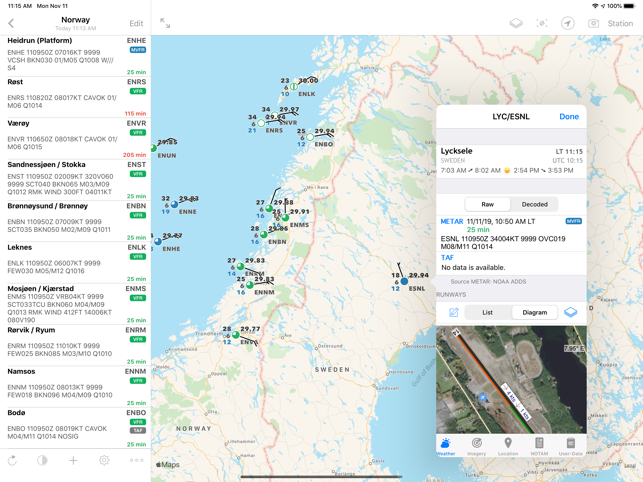Viewport: 643px width, 482px height.
Task: Toggle the half-circle contrast icon
Action: click(x=42, y=461)
